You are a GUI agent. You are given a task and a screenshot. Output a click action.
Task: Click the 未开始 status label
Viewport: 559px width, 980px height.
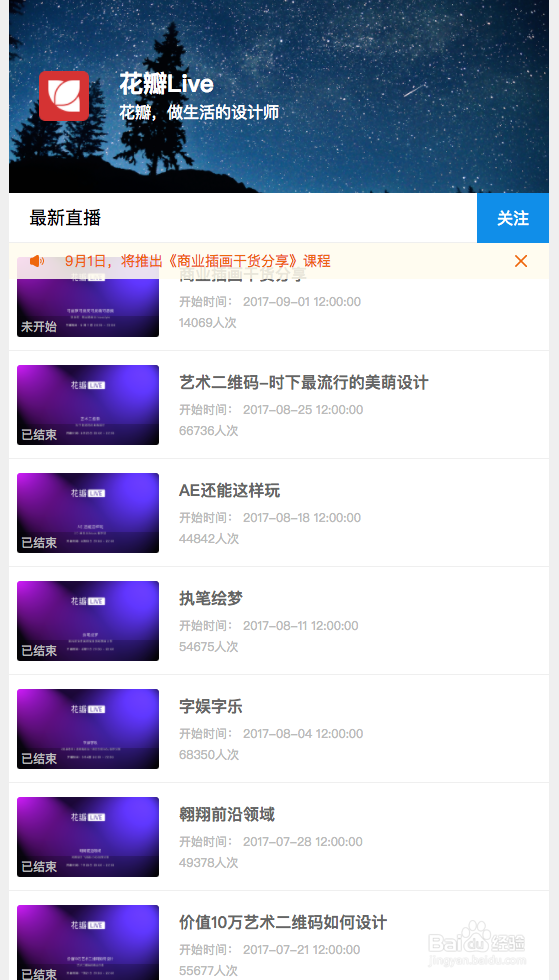39,326
